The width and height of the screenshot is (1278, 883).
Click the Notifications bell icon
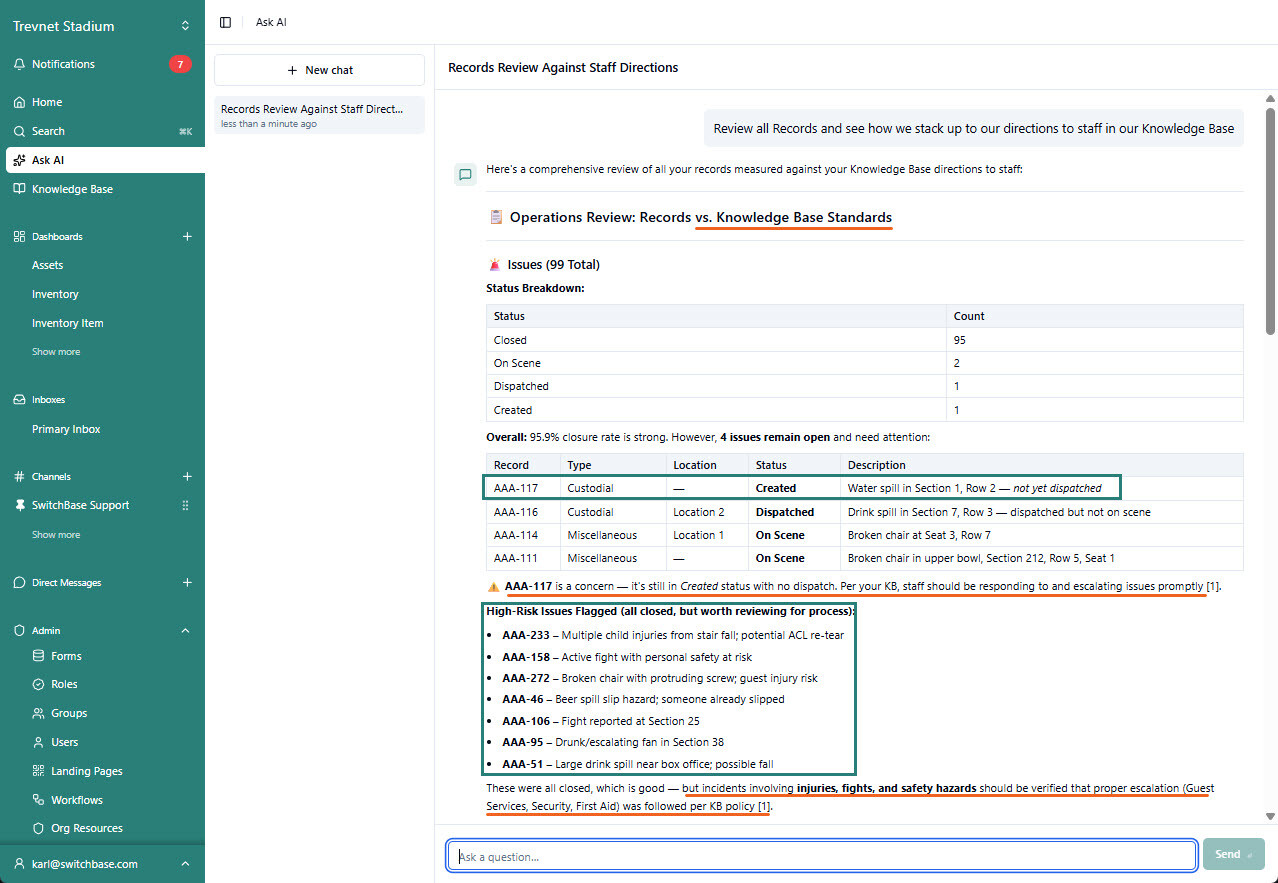point(19,64)
